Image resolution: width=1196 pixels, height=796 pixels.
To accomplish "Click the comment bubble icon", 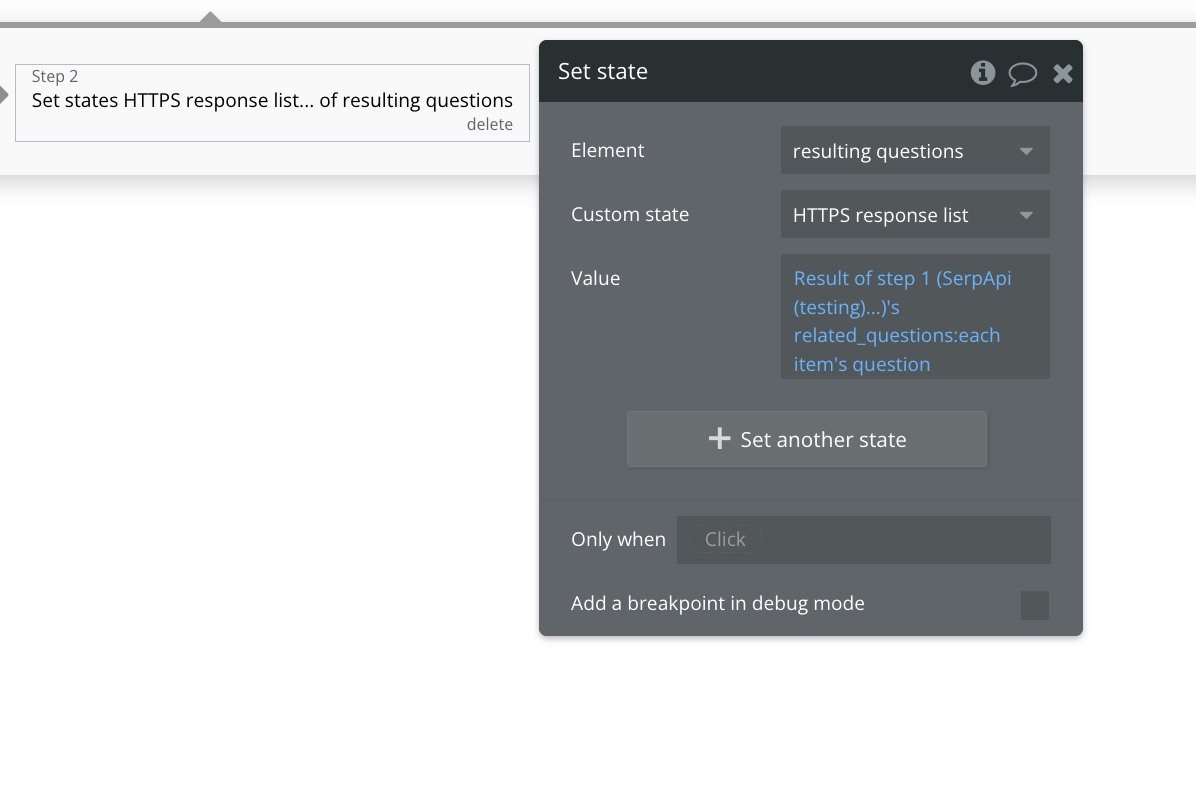I will [1022, 73].
